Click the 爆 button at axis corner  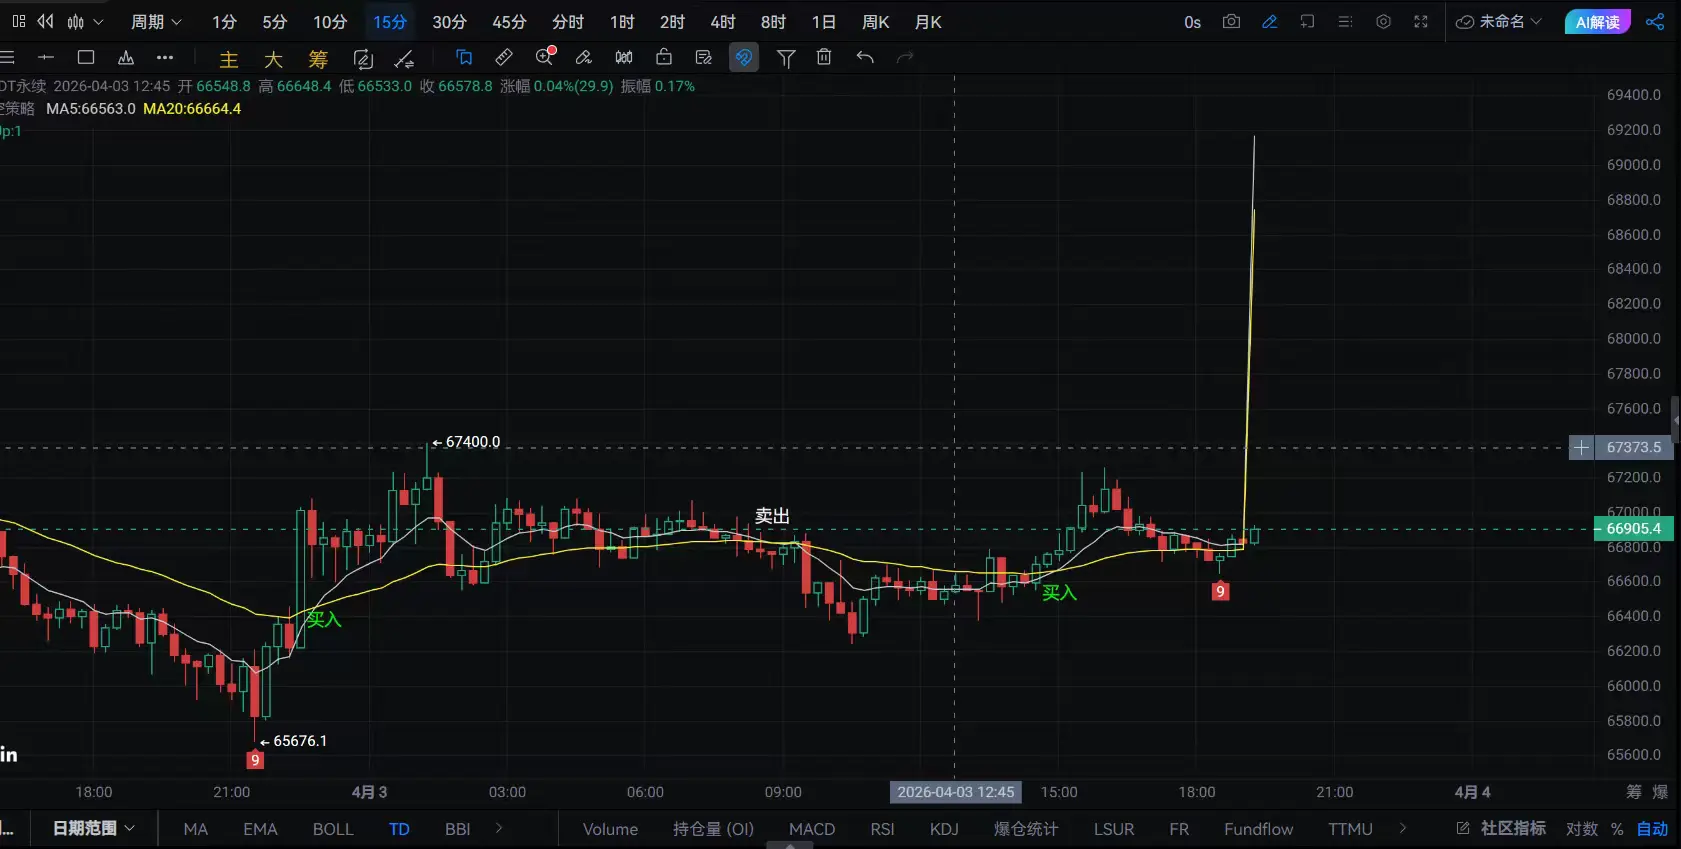click(x=1660, y=792)
